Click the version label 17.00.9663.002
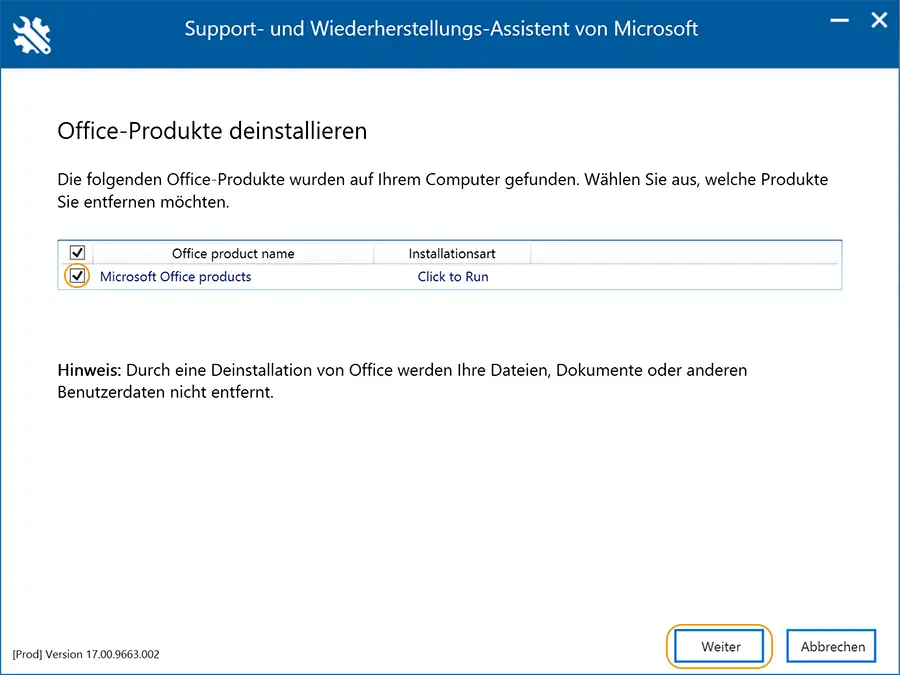900x675 pixels. [86, 654]
